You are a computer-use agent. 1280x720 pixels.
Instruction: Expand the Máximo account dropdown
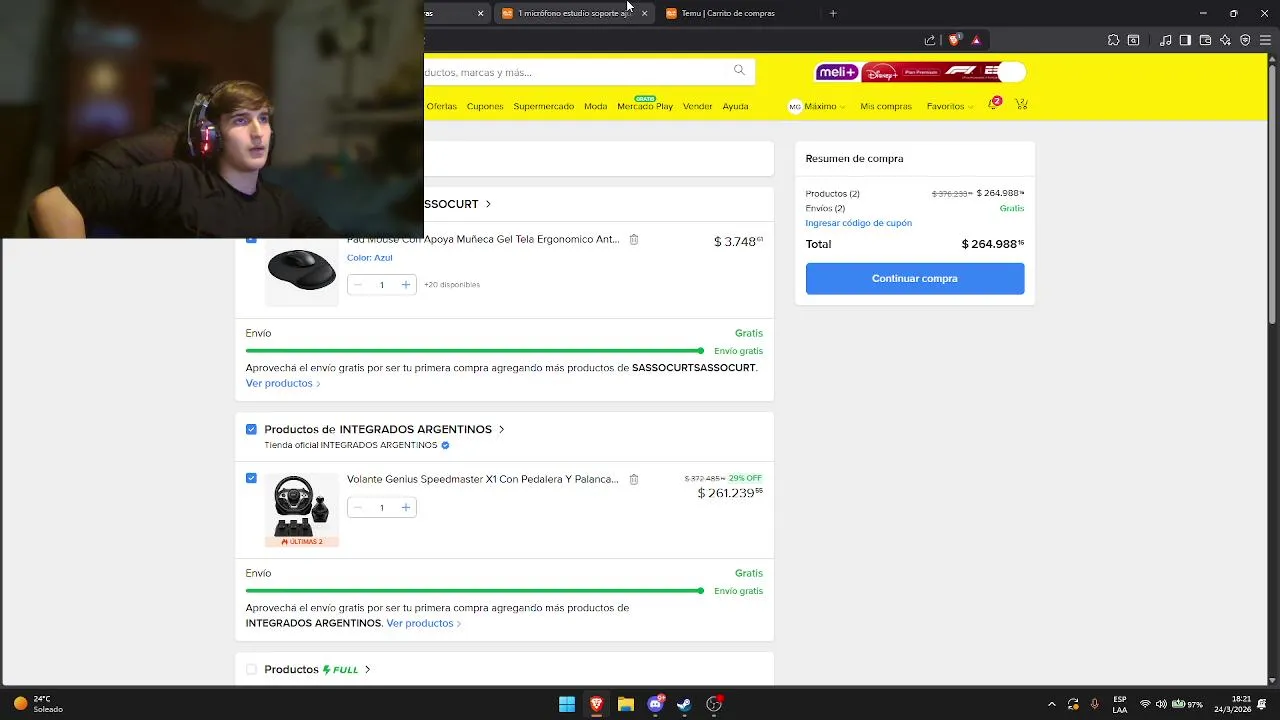tap(817, 106)
